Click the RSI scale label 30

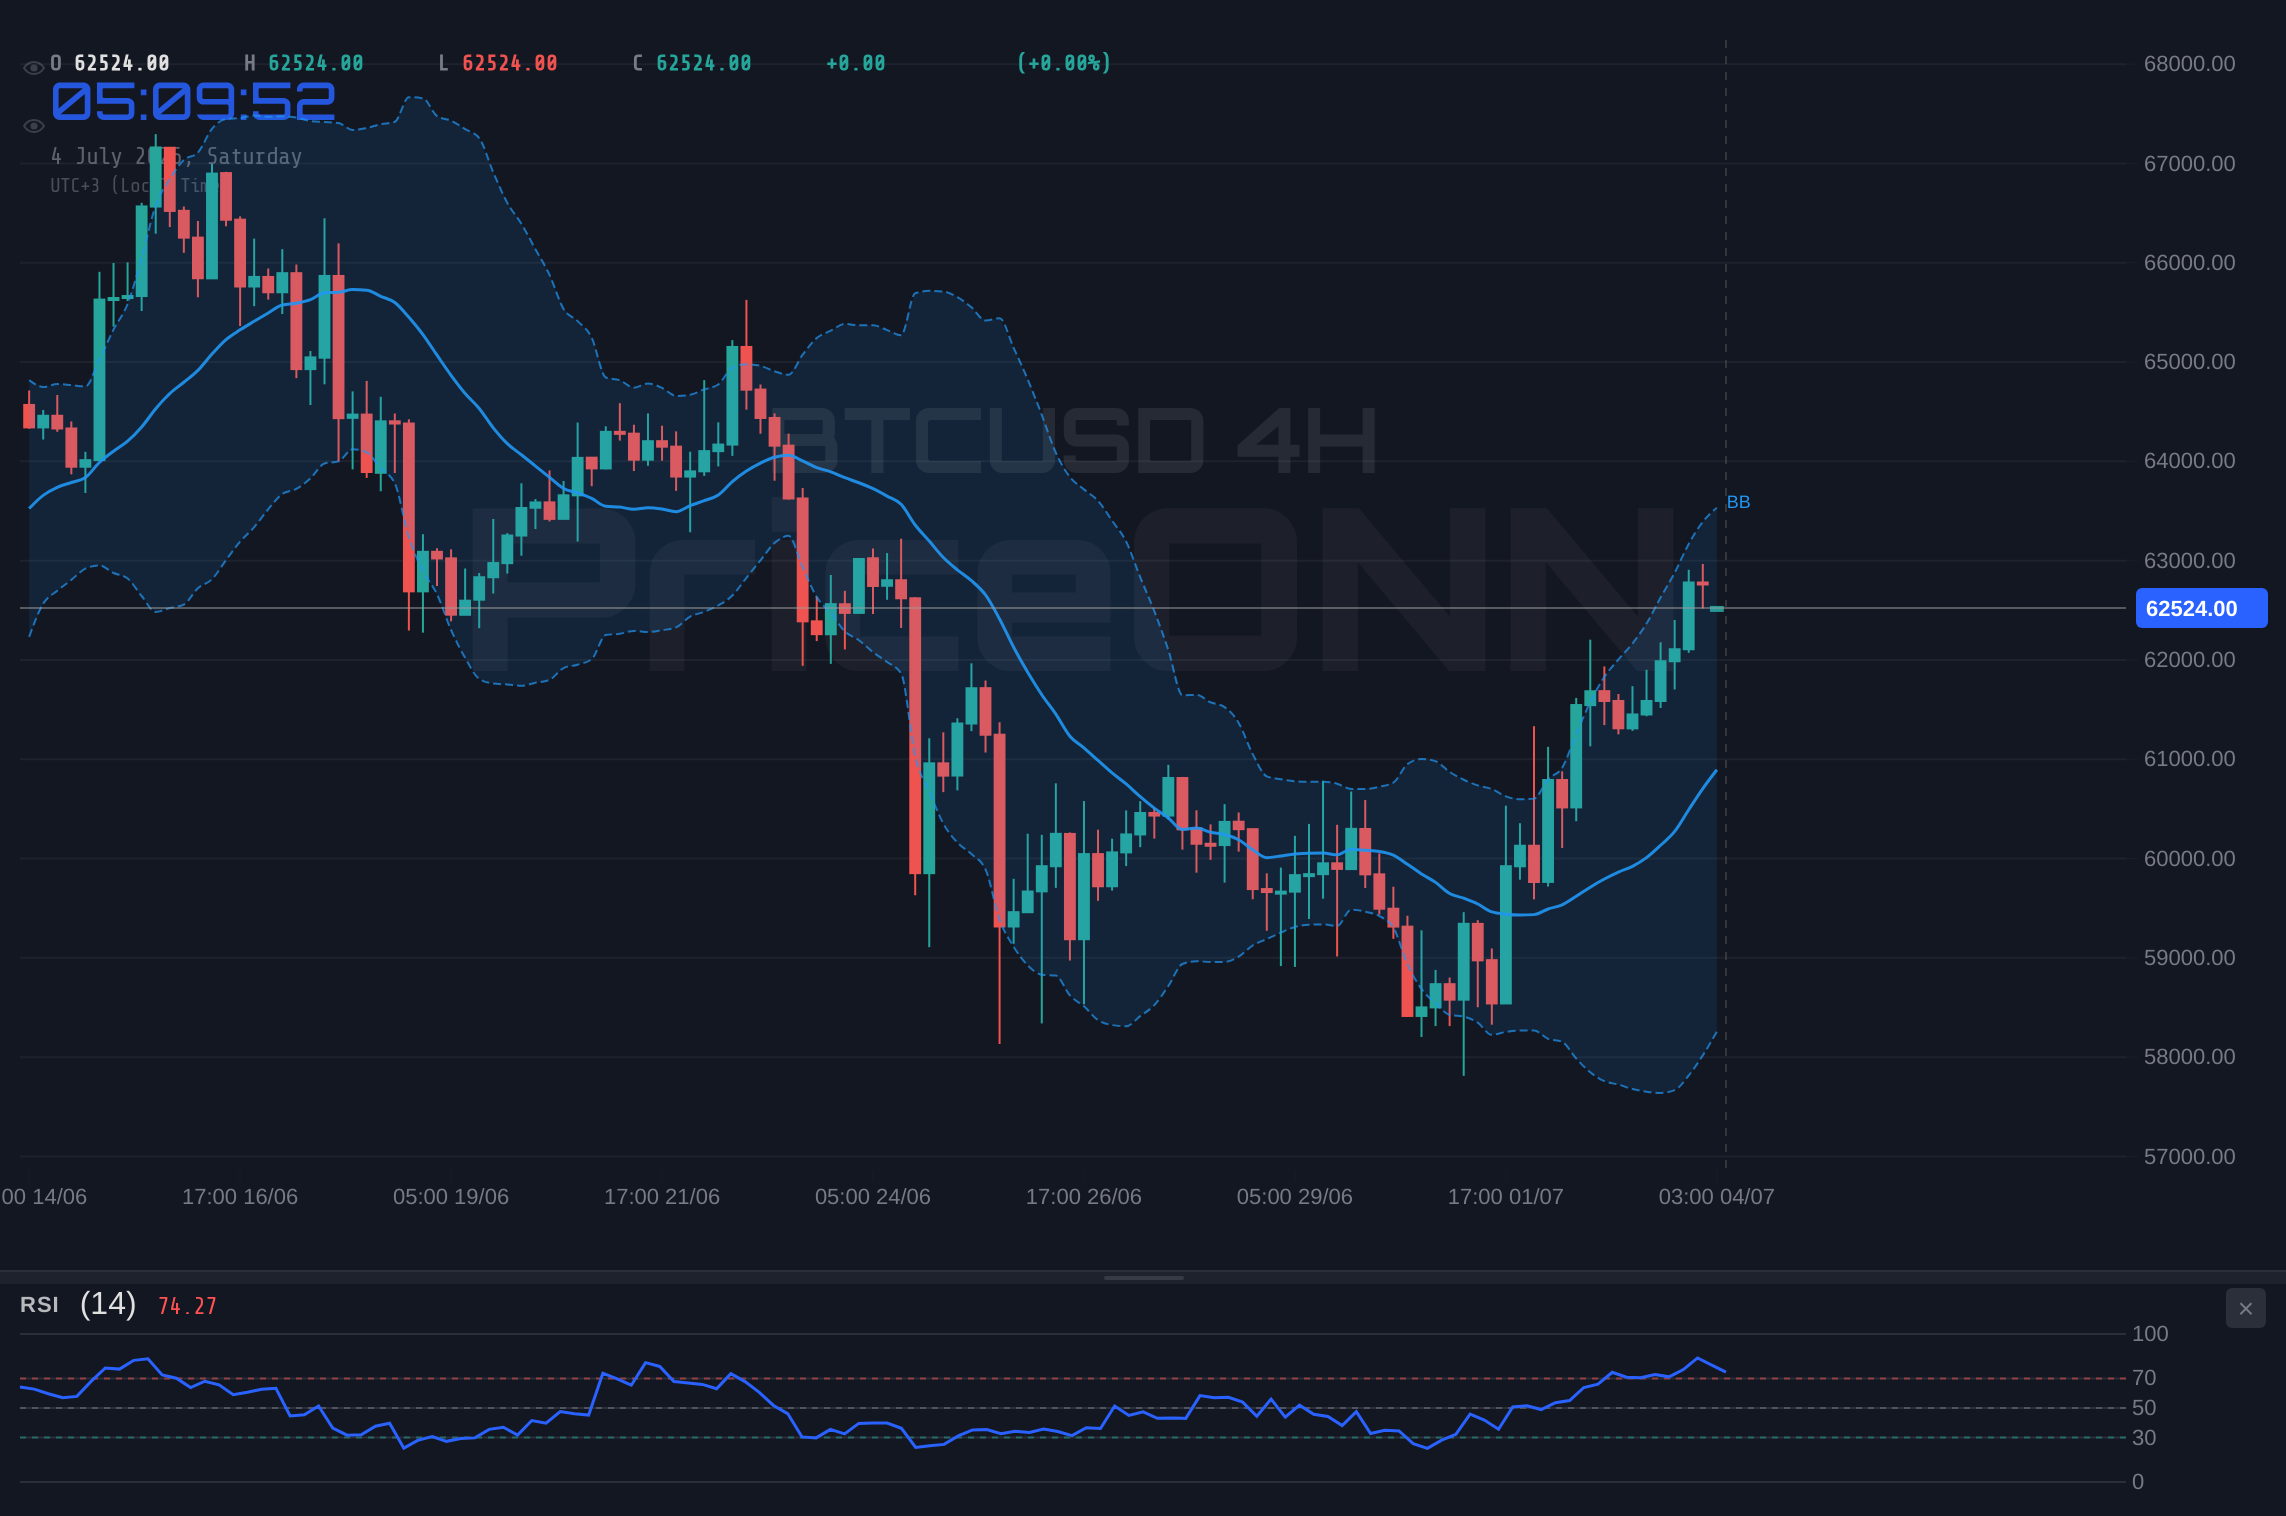point(2144,1438)
